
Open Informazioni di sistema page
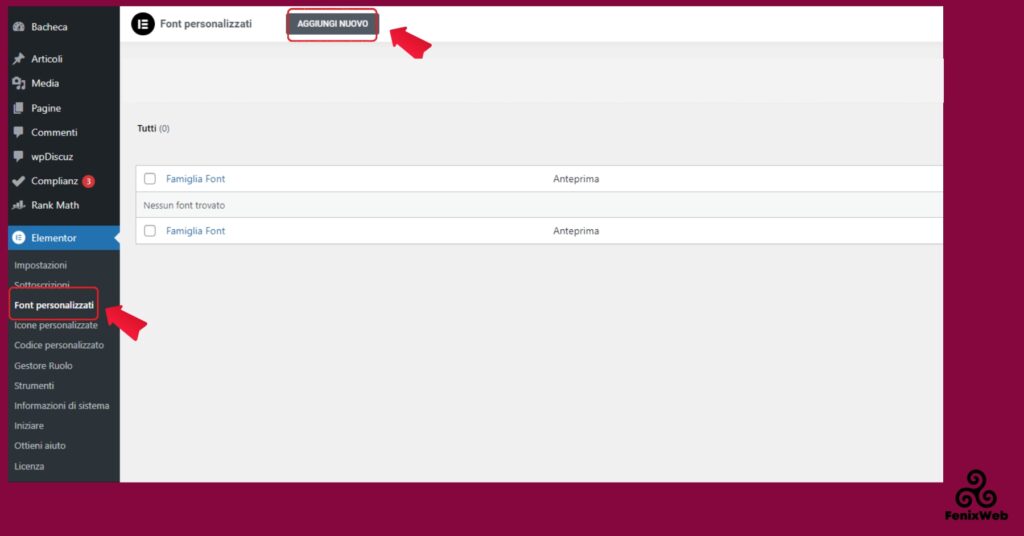coord(62,406)
